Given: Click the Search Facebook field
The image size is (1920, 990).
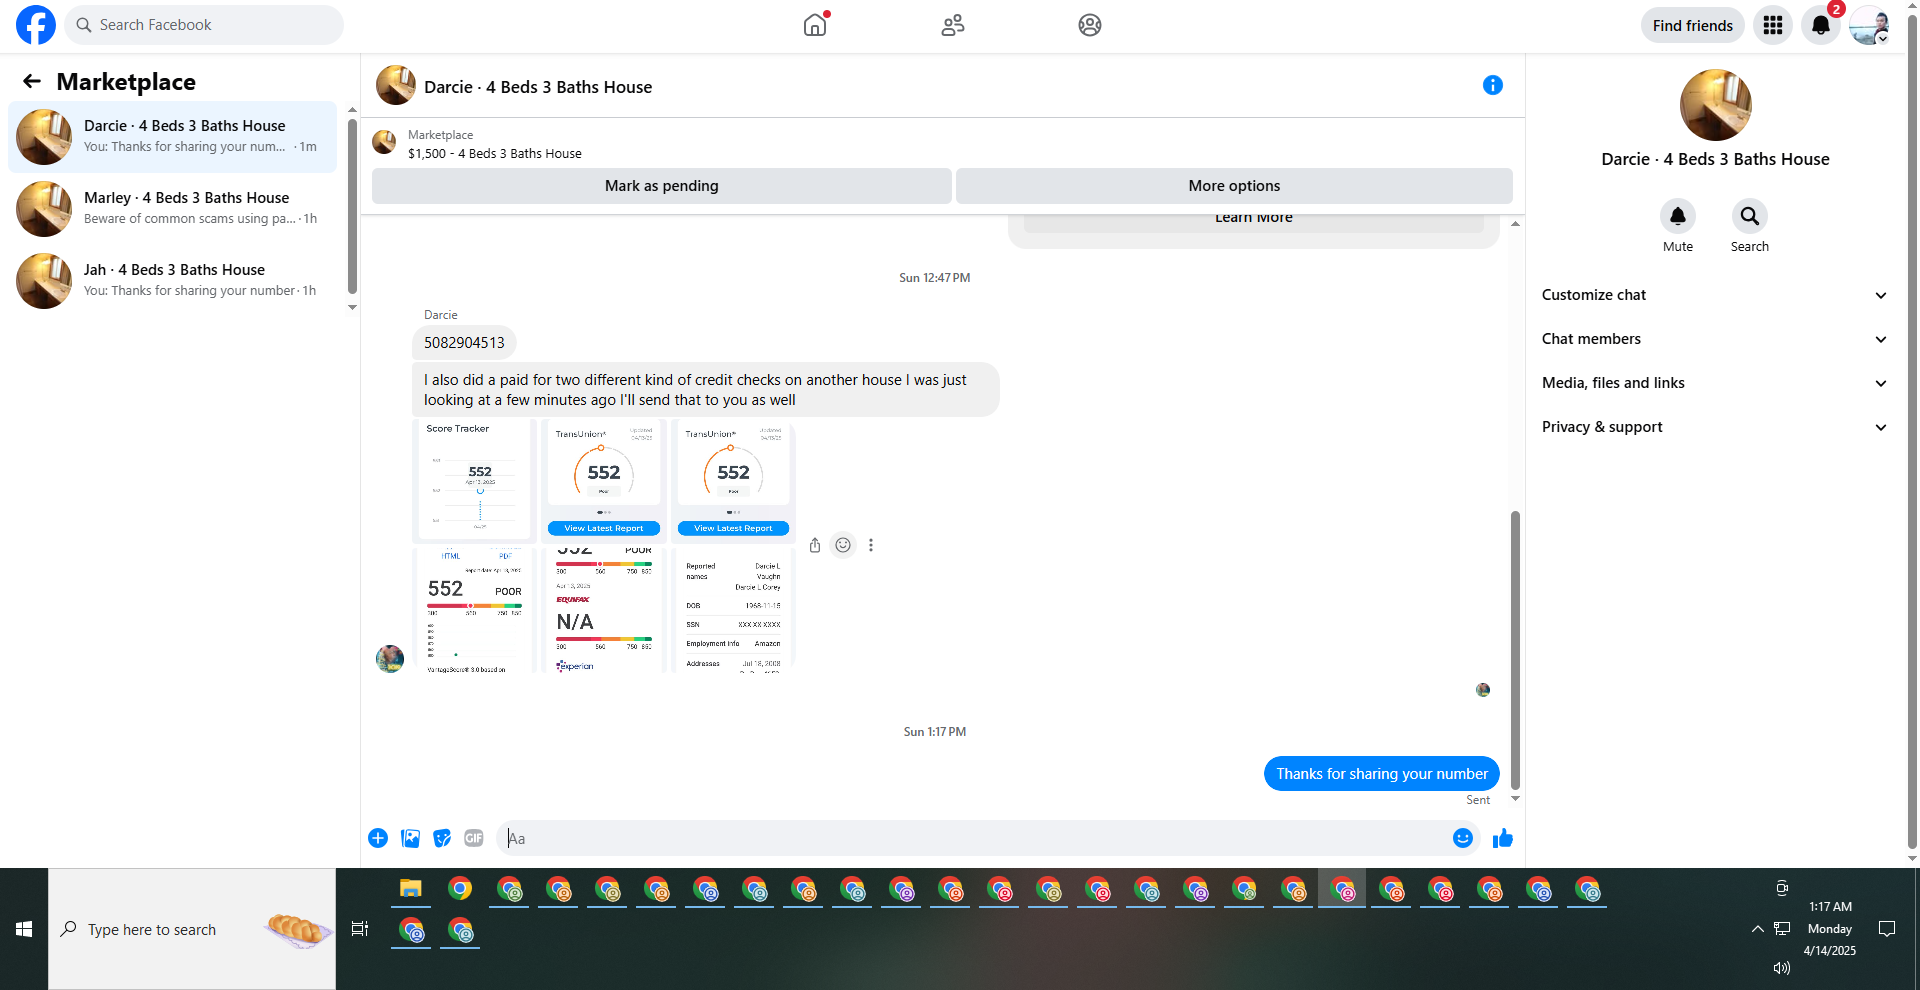Looking at the screenshot, I should tap(204, 25).
